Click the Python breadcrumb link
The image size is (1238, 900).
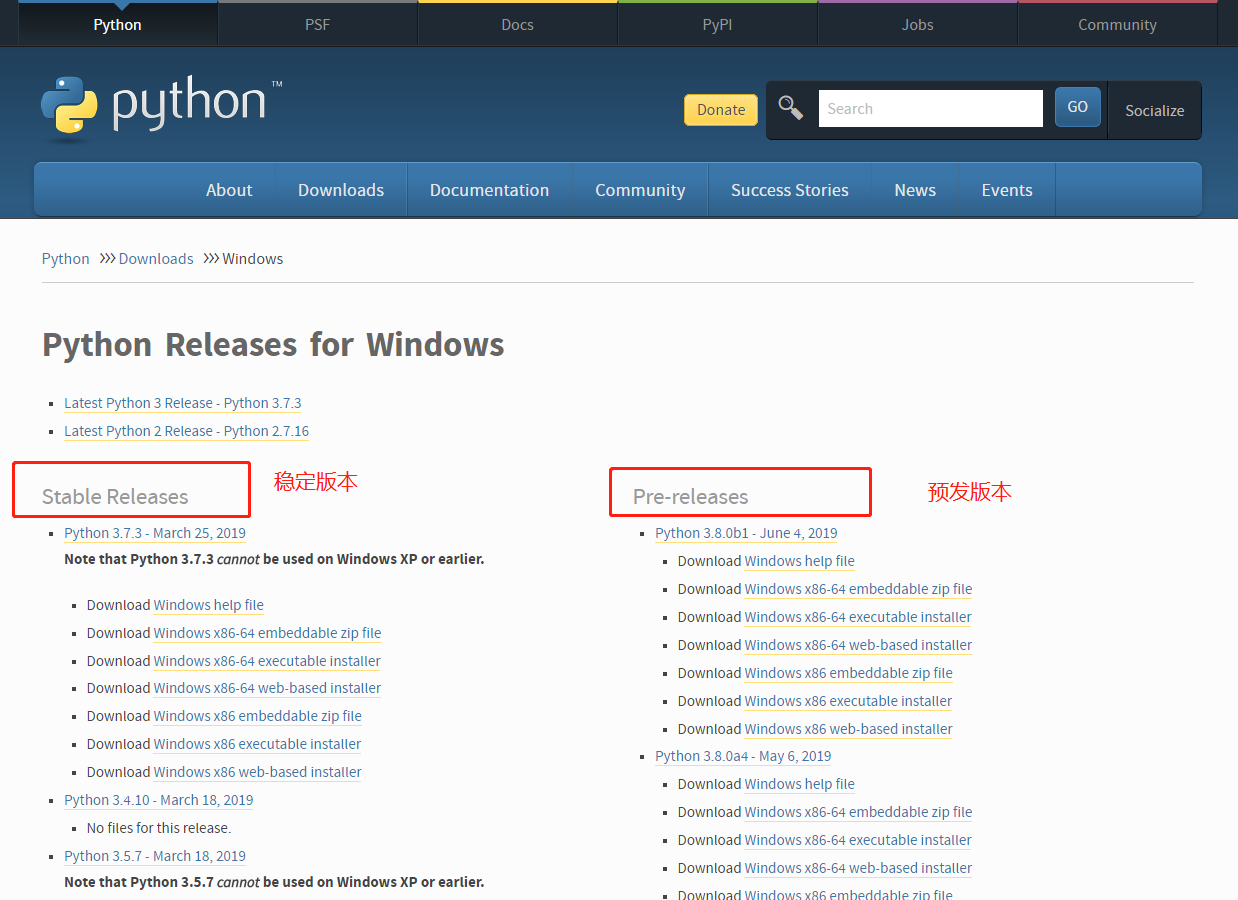pyautogui.click(x=66, y=258)
